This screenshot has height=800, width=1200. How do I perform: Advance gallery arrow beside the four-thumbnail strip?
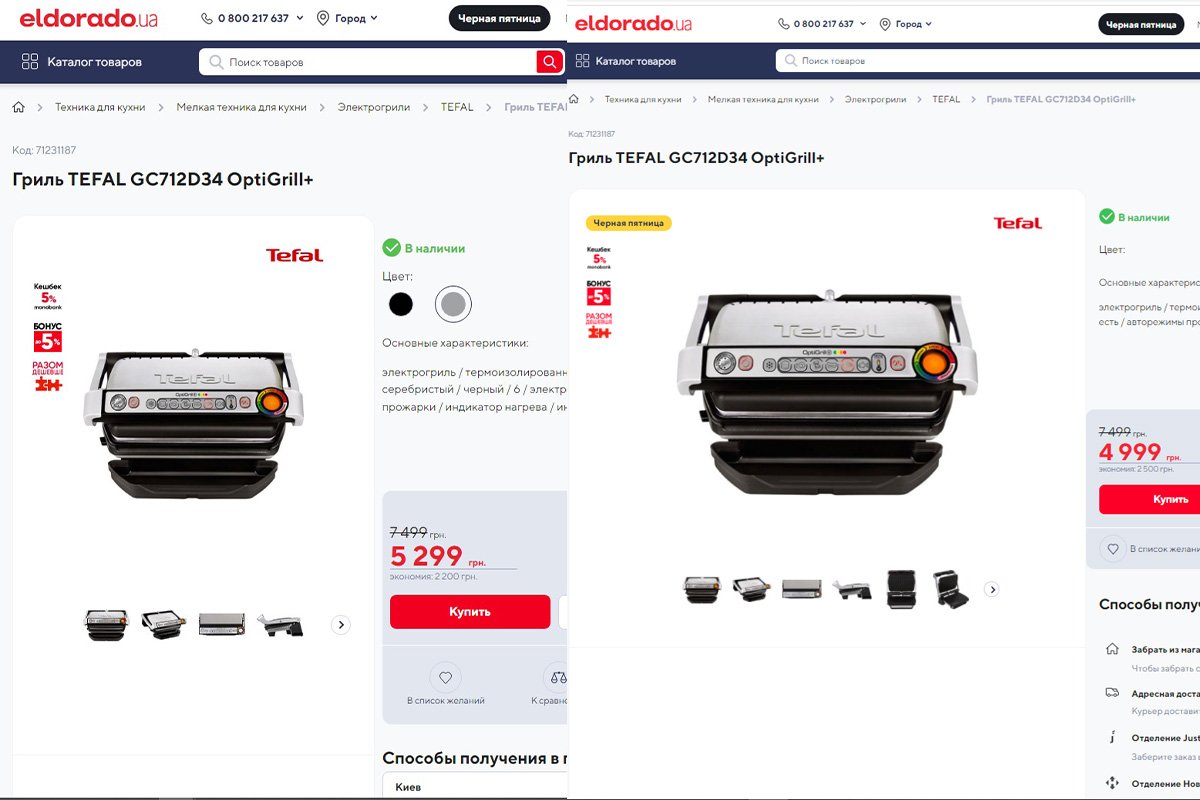click(x=340, y=625)
